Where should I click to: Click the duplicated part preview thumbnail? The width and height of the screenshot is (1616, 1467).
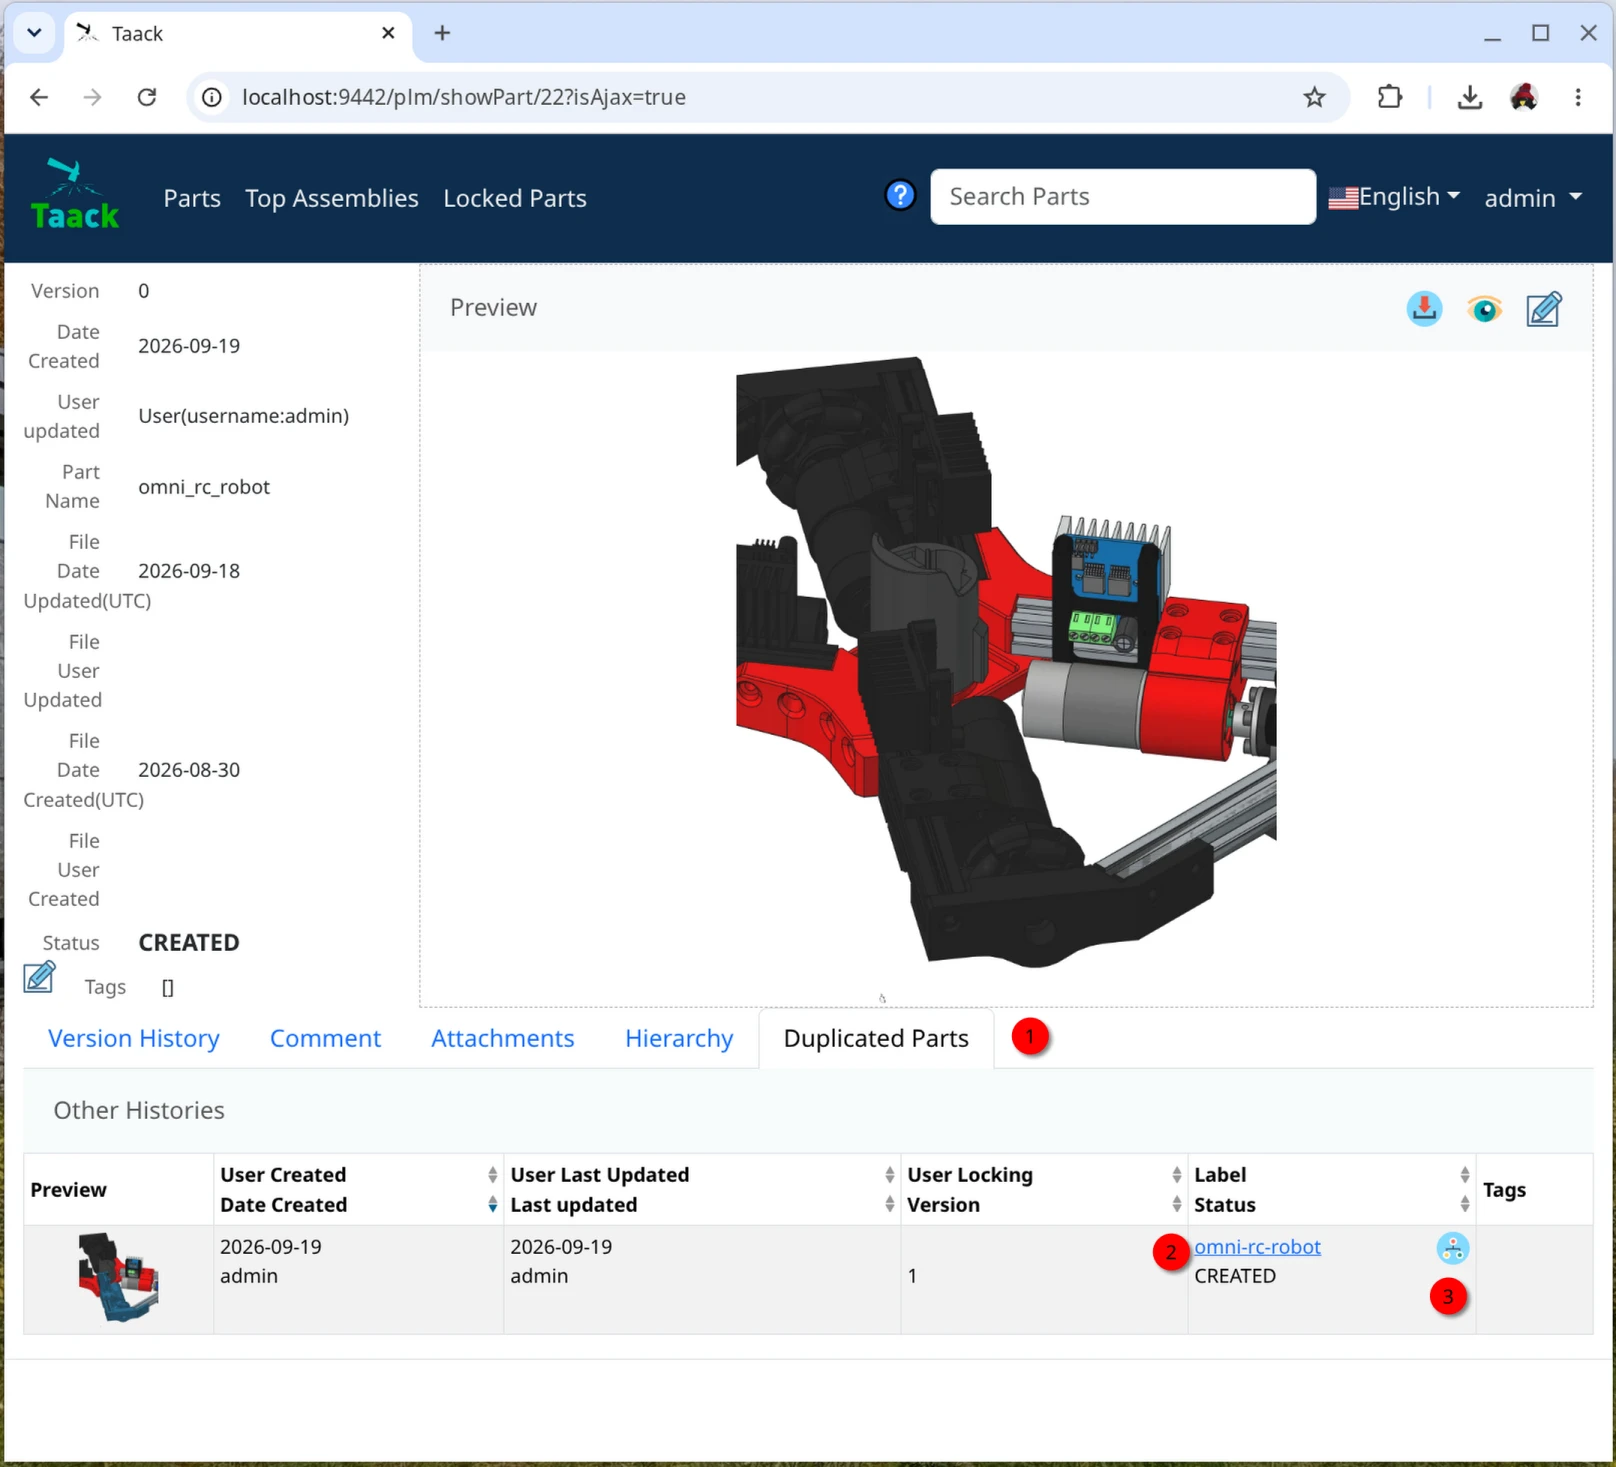(118, 1278)
